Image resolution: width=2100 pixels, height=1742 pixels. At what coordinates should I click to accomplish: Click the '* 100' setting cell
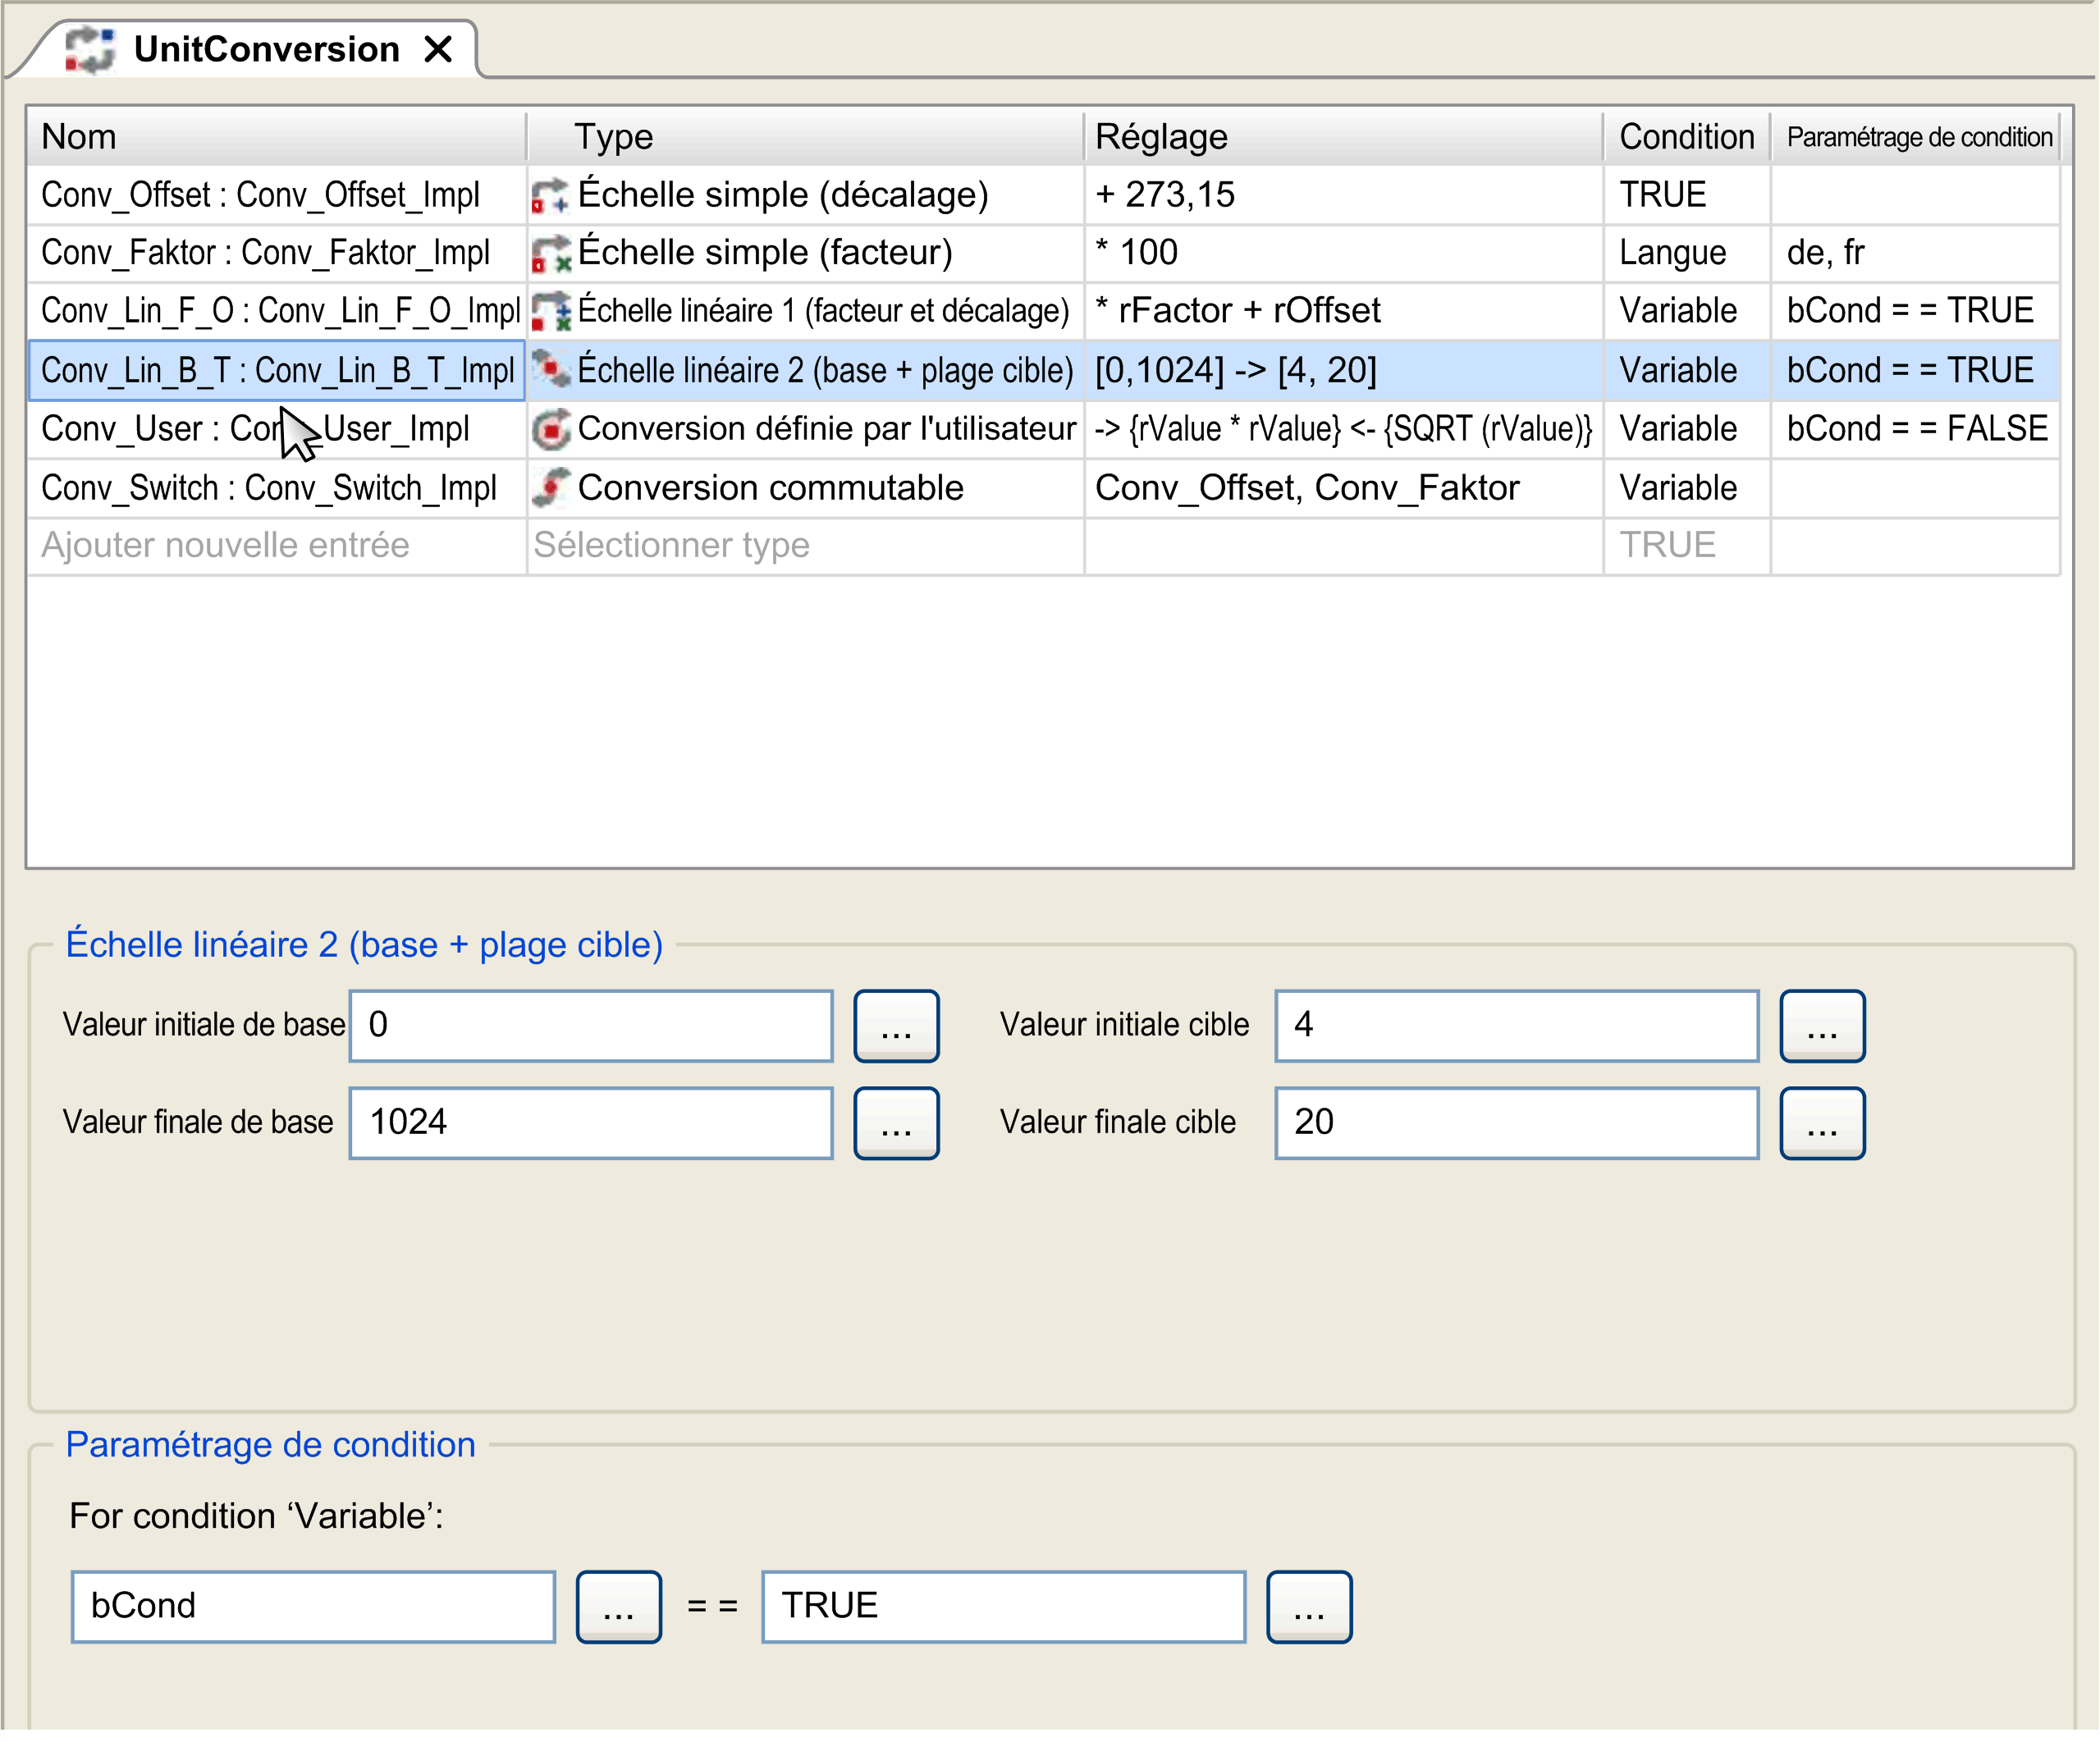pos(1344,253)
